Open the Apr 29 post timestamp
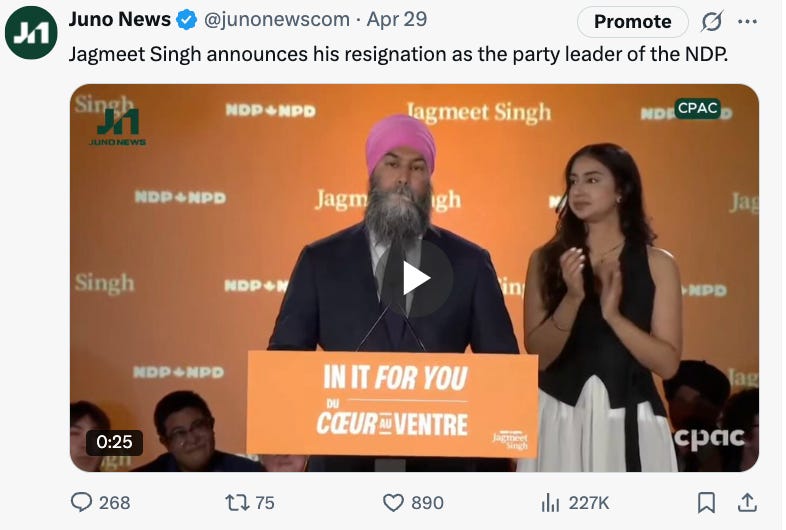The image size is (786, 530). point(397,20)
